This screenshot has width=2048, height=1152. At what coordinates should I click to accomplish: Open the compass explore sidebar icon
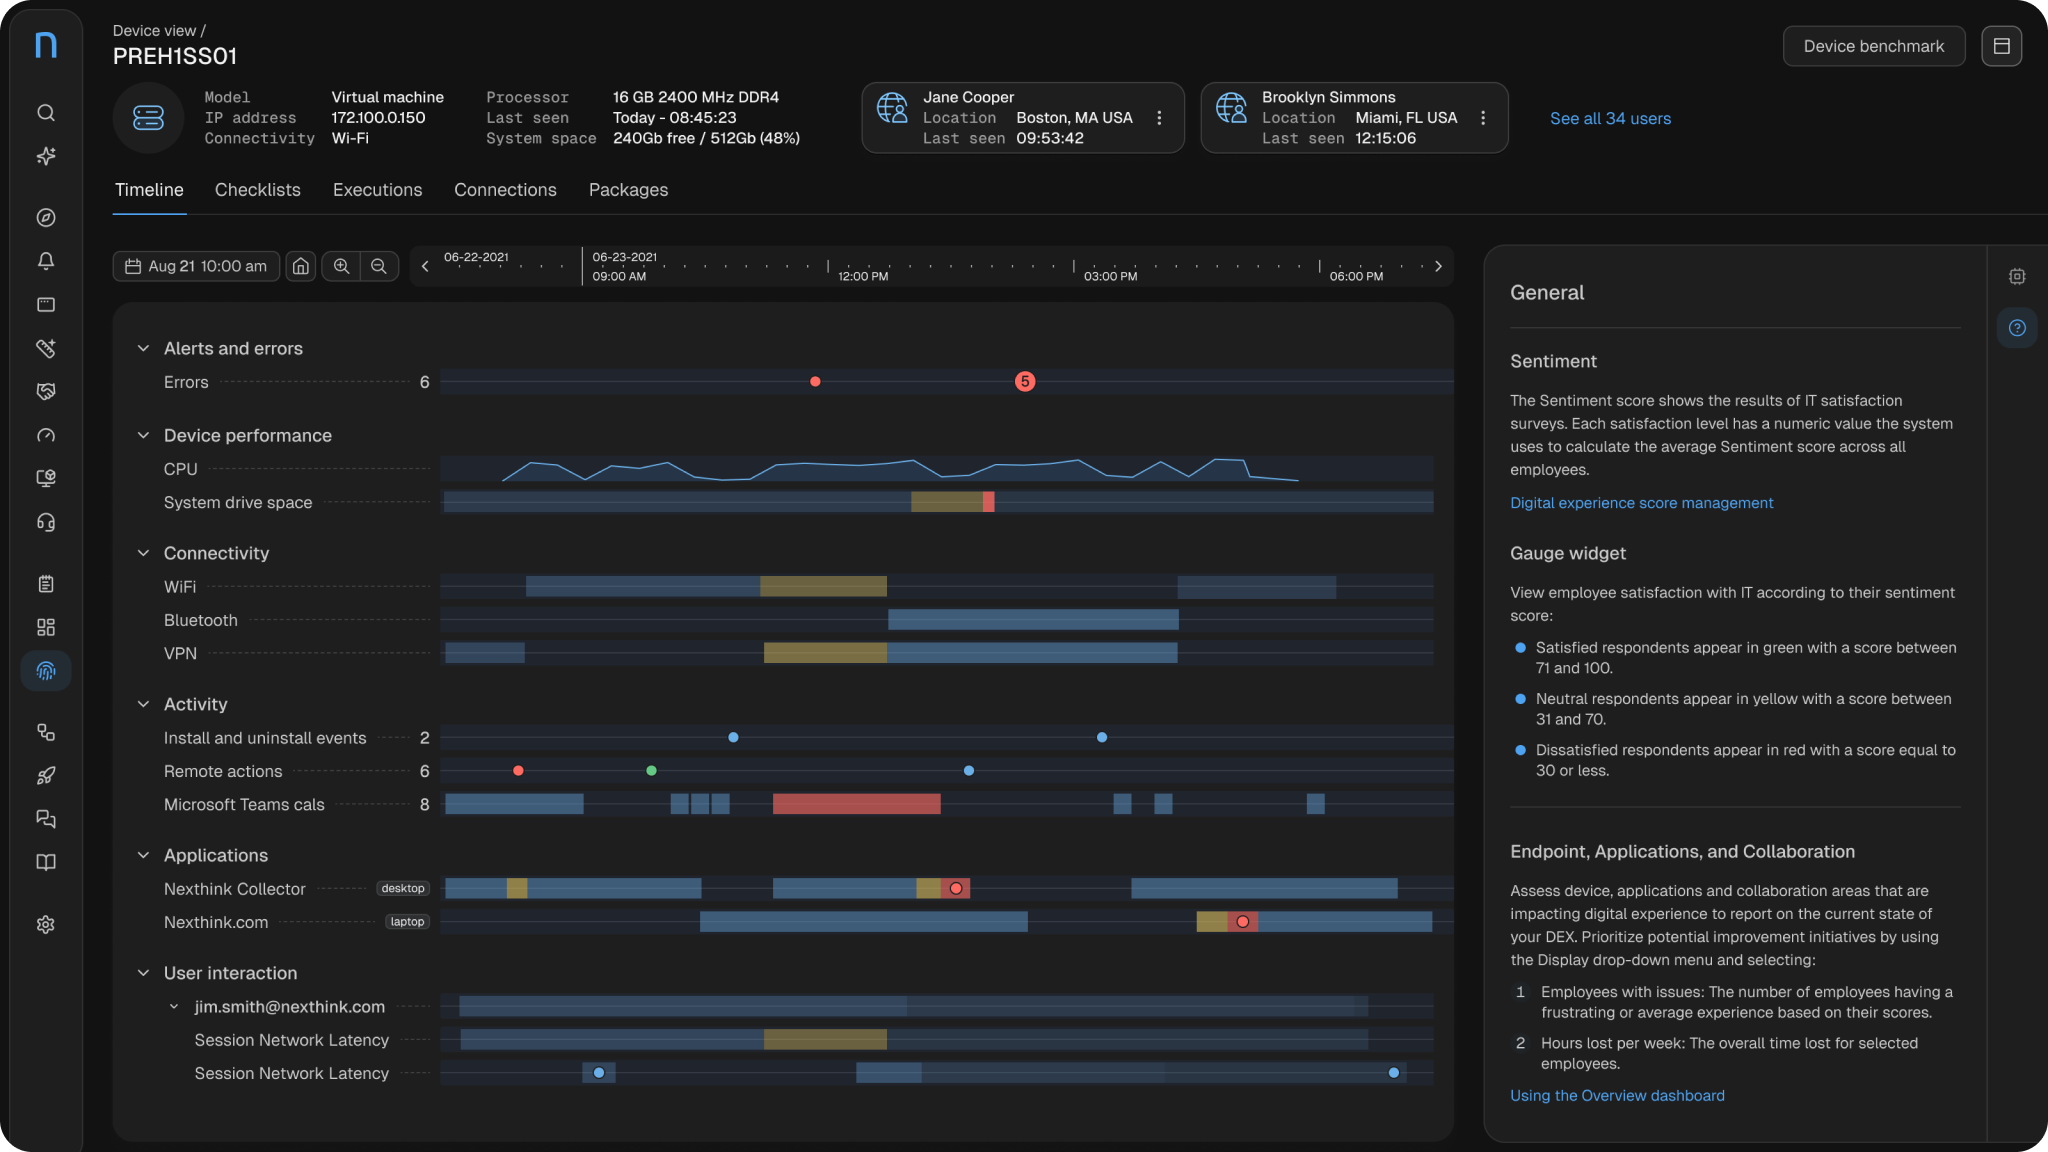pyautogui.click(x=46, y=218)
